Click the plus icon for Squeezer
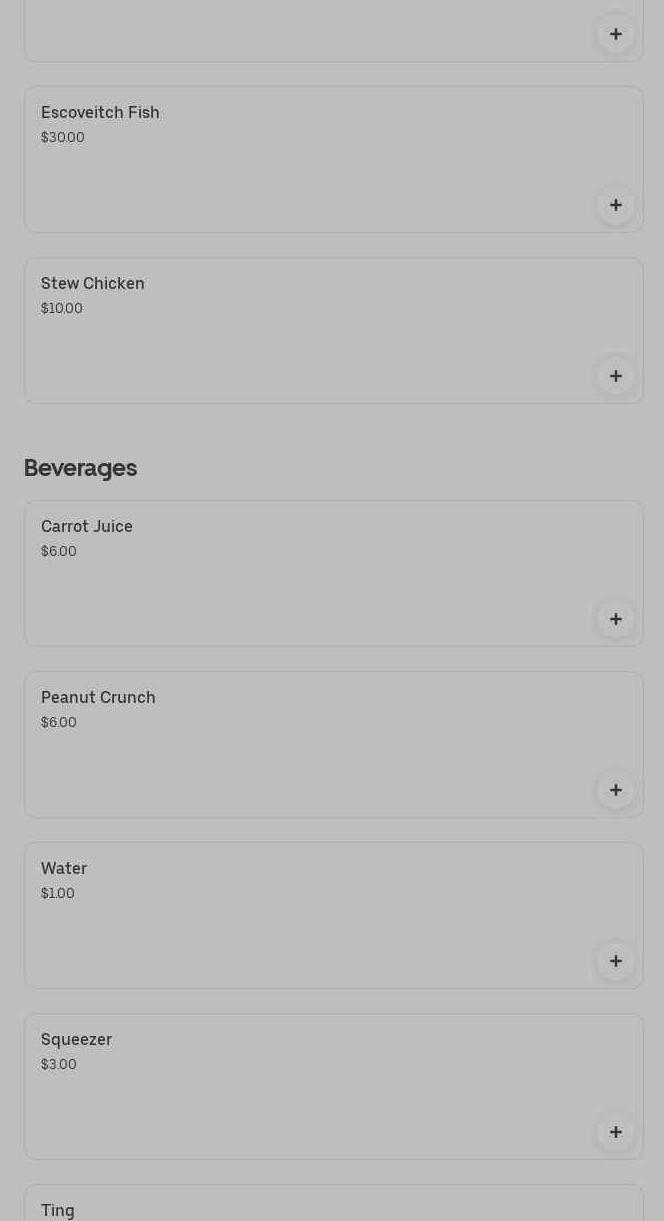This screenshot has height=1221, width=664. (x=616, y=1132)
